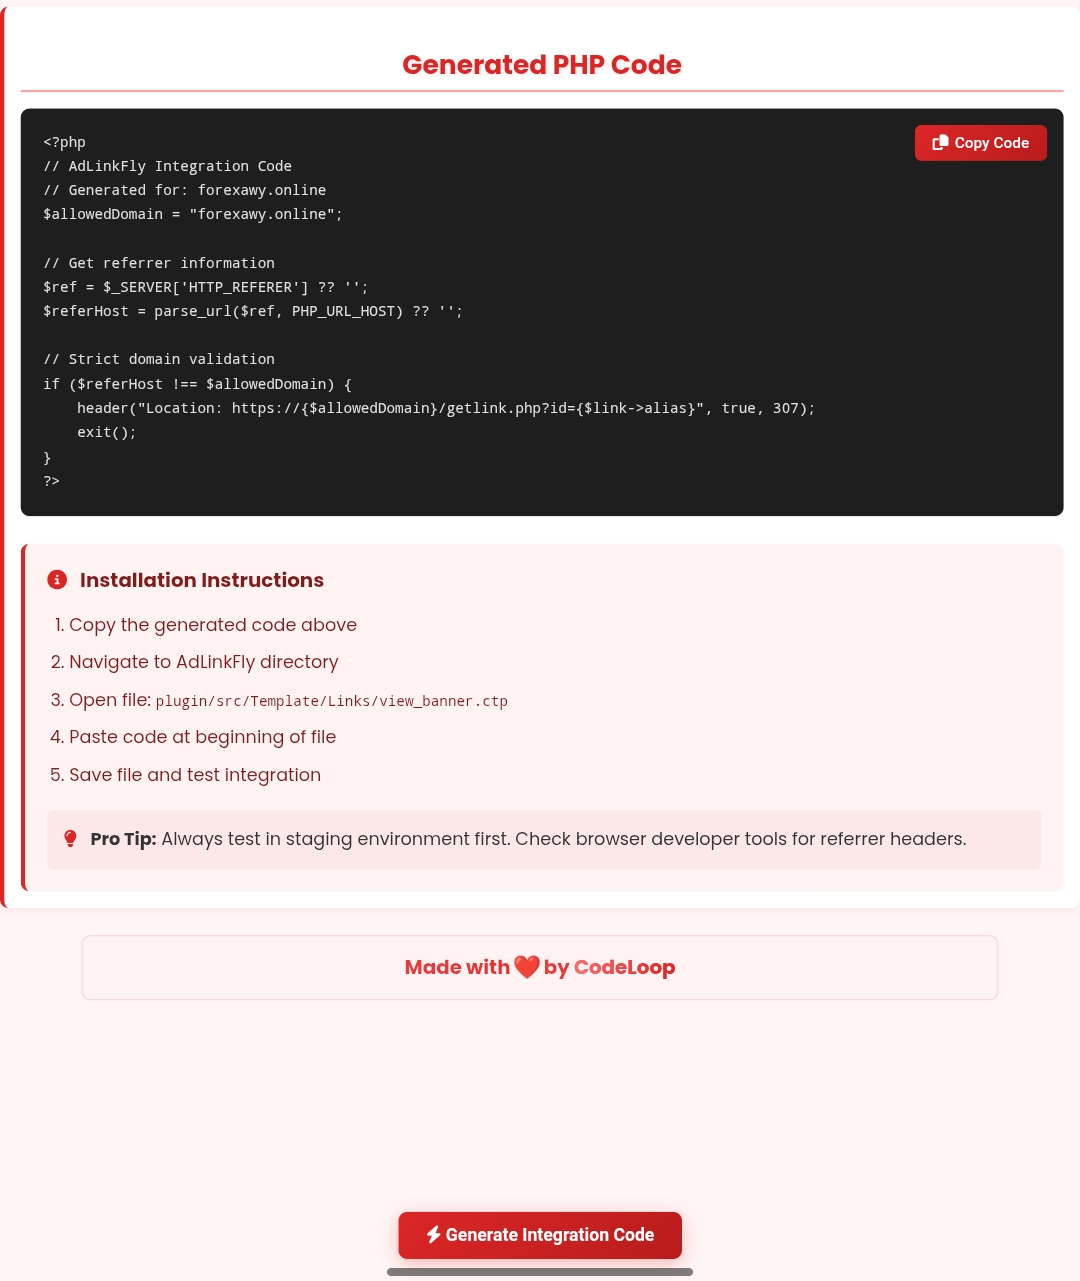Screen dimensions: 1080x1281
Task: Click the lightbulb icon next to Pro Tip
Action: point(70,839)
